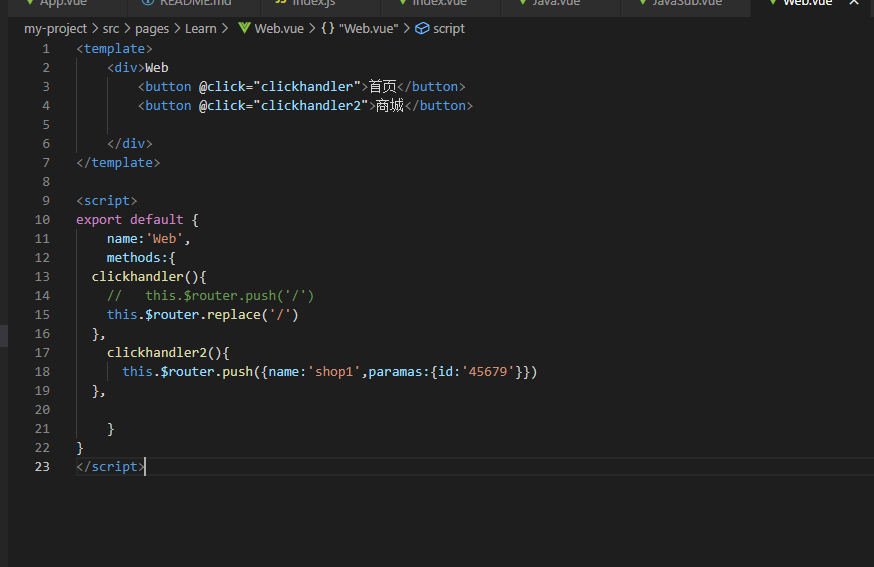
Task: Click the commented this.$router.push line
Action: tap(211, 295)
